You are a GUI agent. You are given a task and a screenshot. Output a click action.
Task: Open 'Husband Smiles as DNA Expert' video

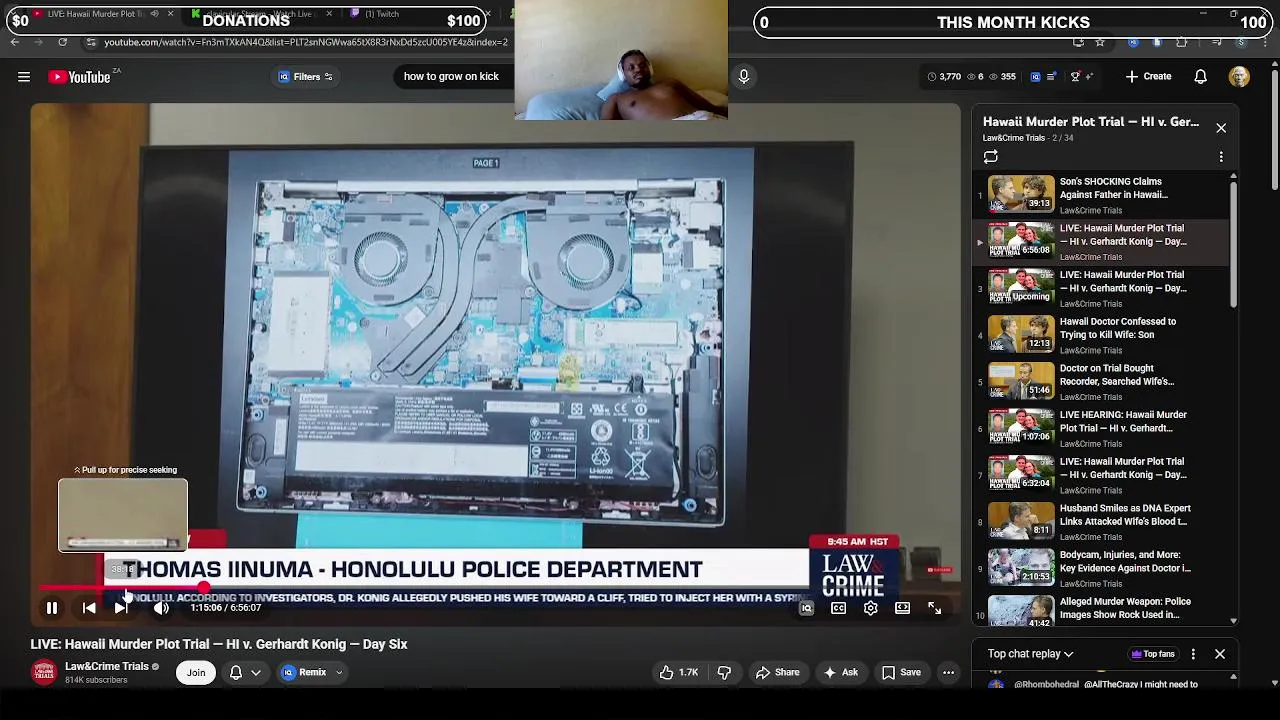1101,522
